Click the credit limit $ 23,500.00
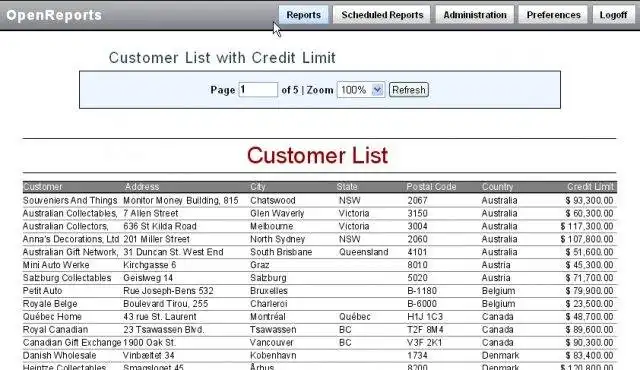This screenshot has height=370, width=640. tap(589, 304)
